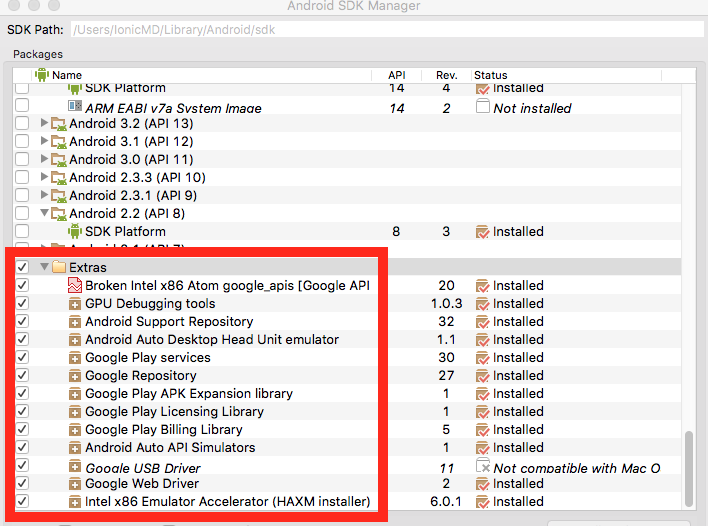The width and height of the screenshot is (708, 526).
Task: Click the Android Support Repository package icon
Action: pyautogui.click(x=75, y=322)
